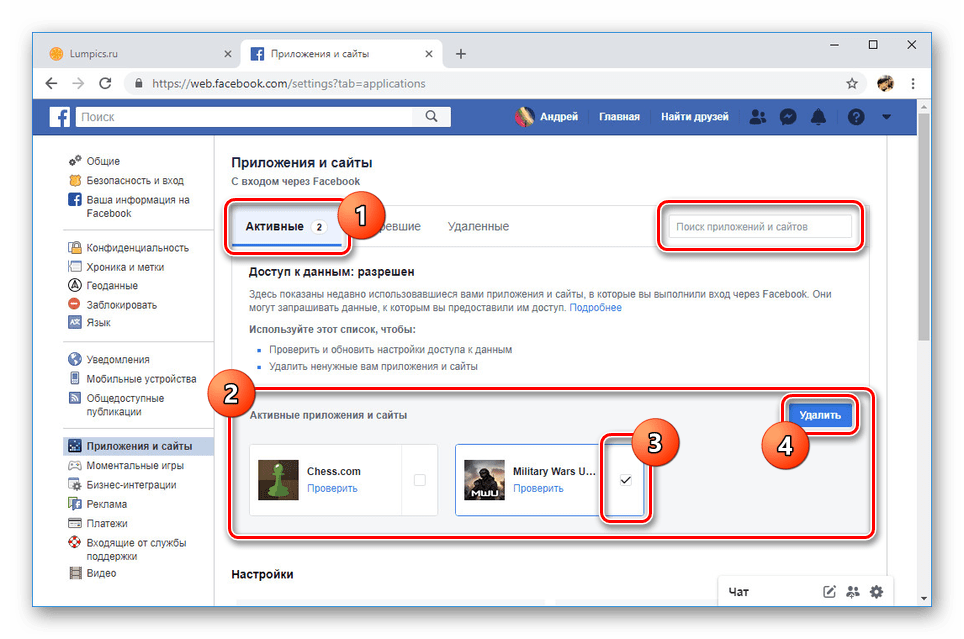This screenshot has height=639, width=964.
Task: Click the notifications bell icon
Action: tap(818, 117)
